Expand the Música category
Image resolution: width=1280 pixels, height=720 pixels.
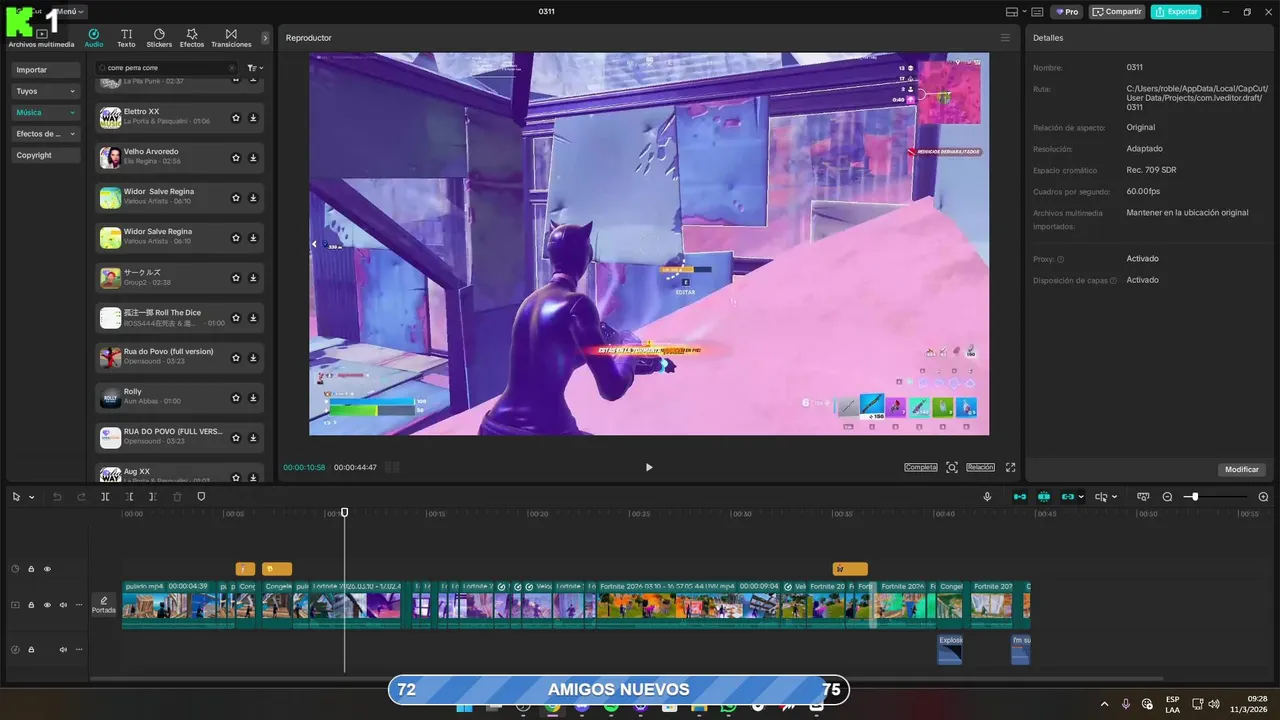pyautogui.click(x=46, y=113)
